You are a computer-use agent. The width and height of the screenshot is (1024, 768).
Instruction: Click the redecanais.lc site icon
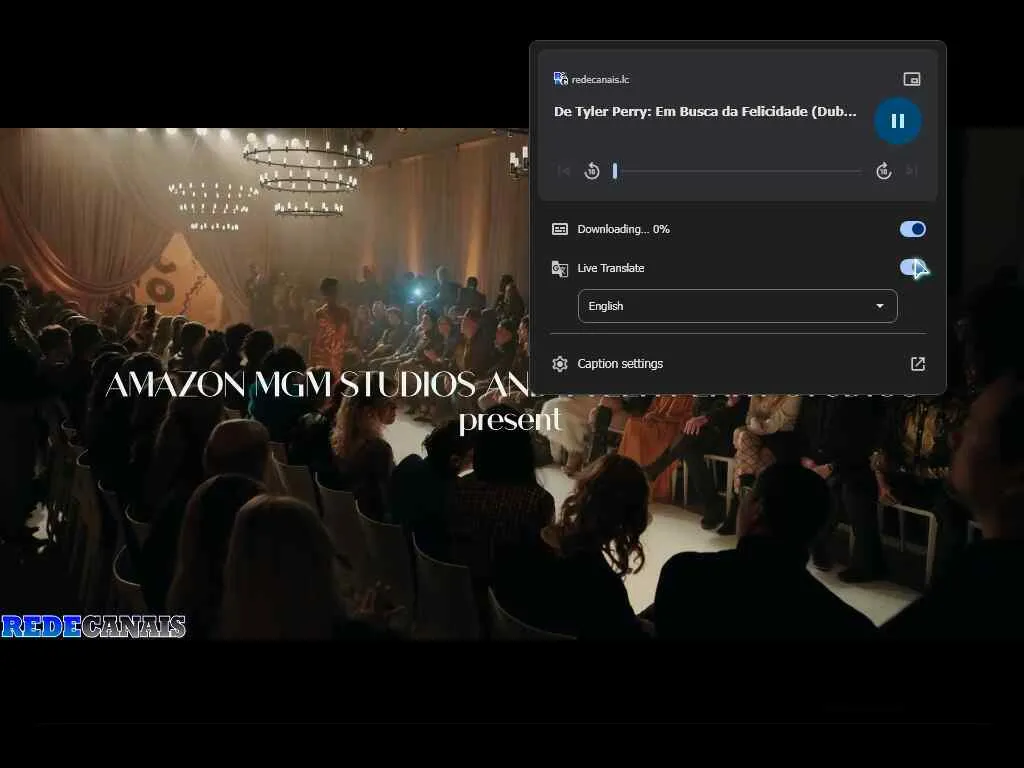point(560,79)
